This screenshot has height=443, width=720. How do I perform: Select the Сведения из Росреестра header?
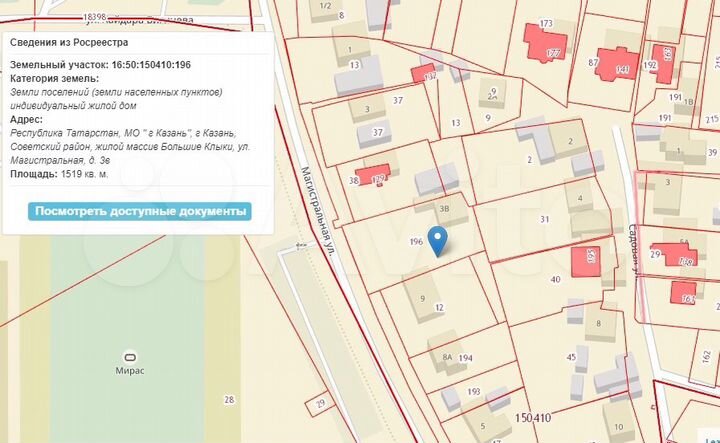69,43
